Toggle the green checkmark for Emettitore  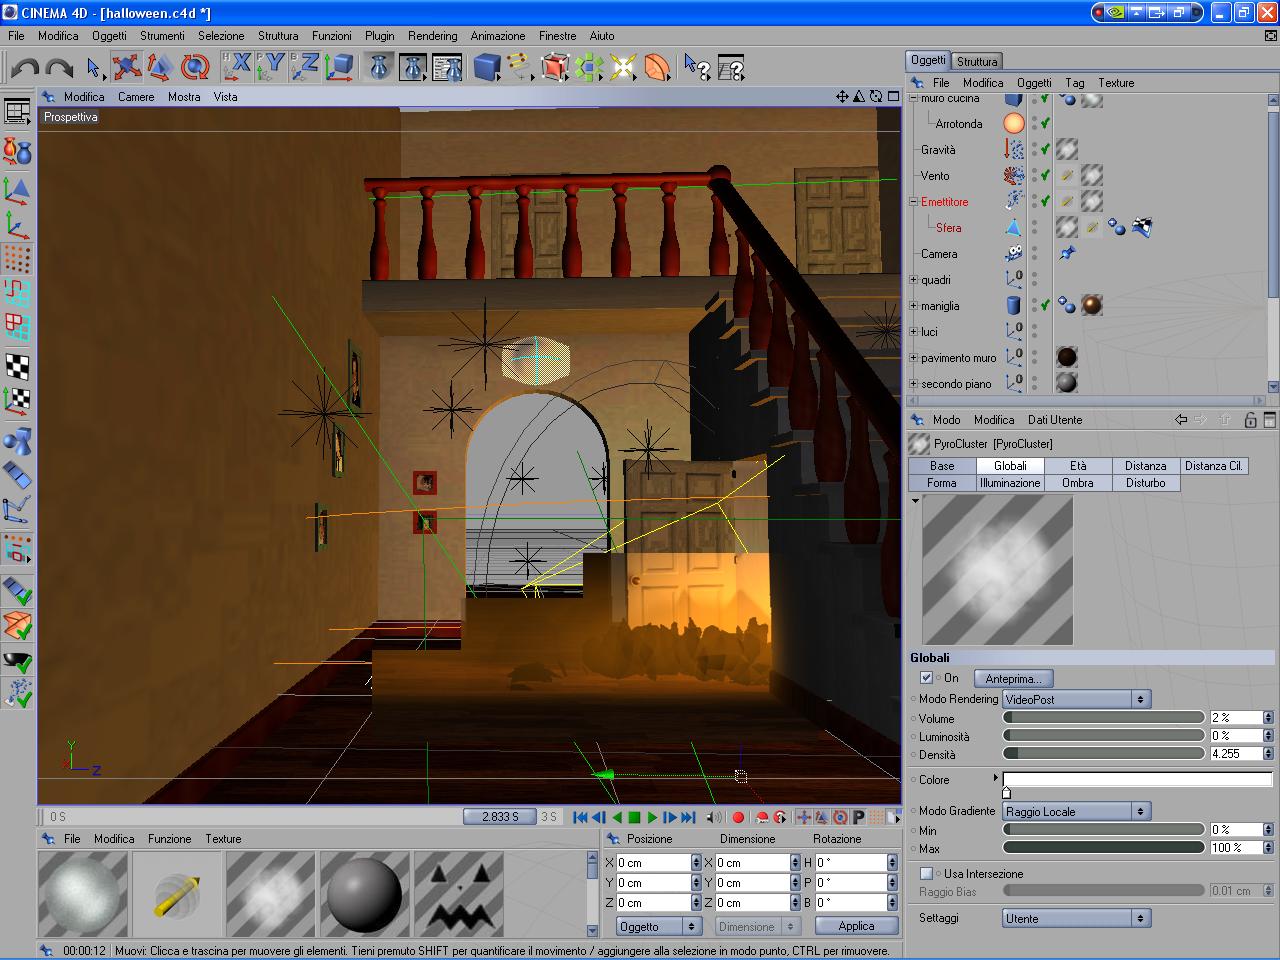click(x=1045, y=201)
